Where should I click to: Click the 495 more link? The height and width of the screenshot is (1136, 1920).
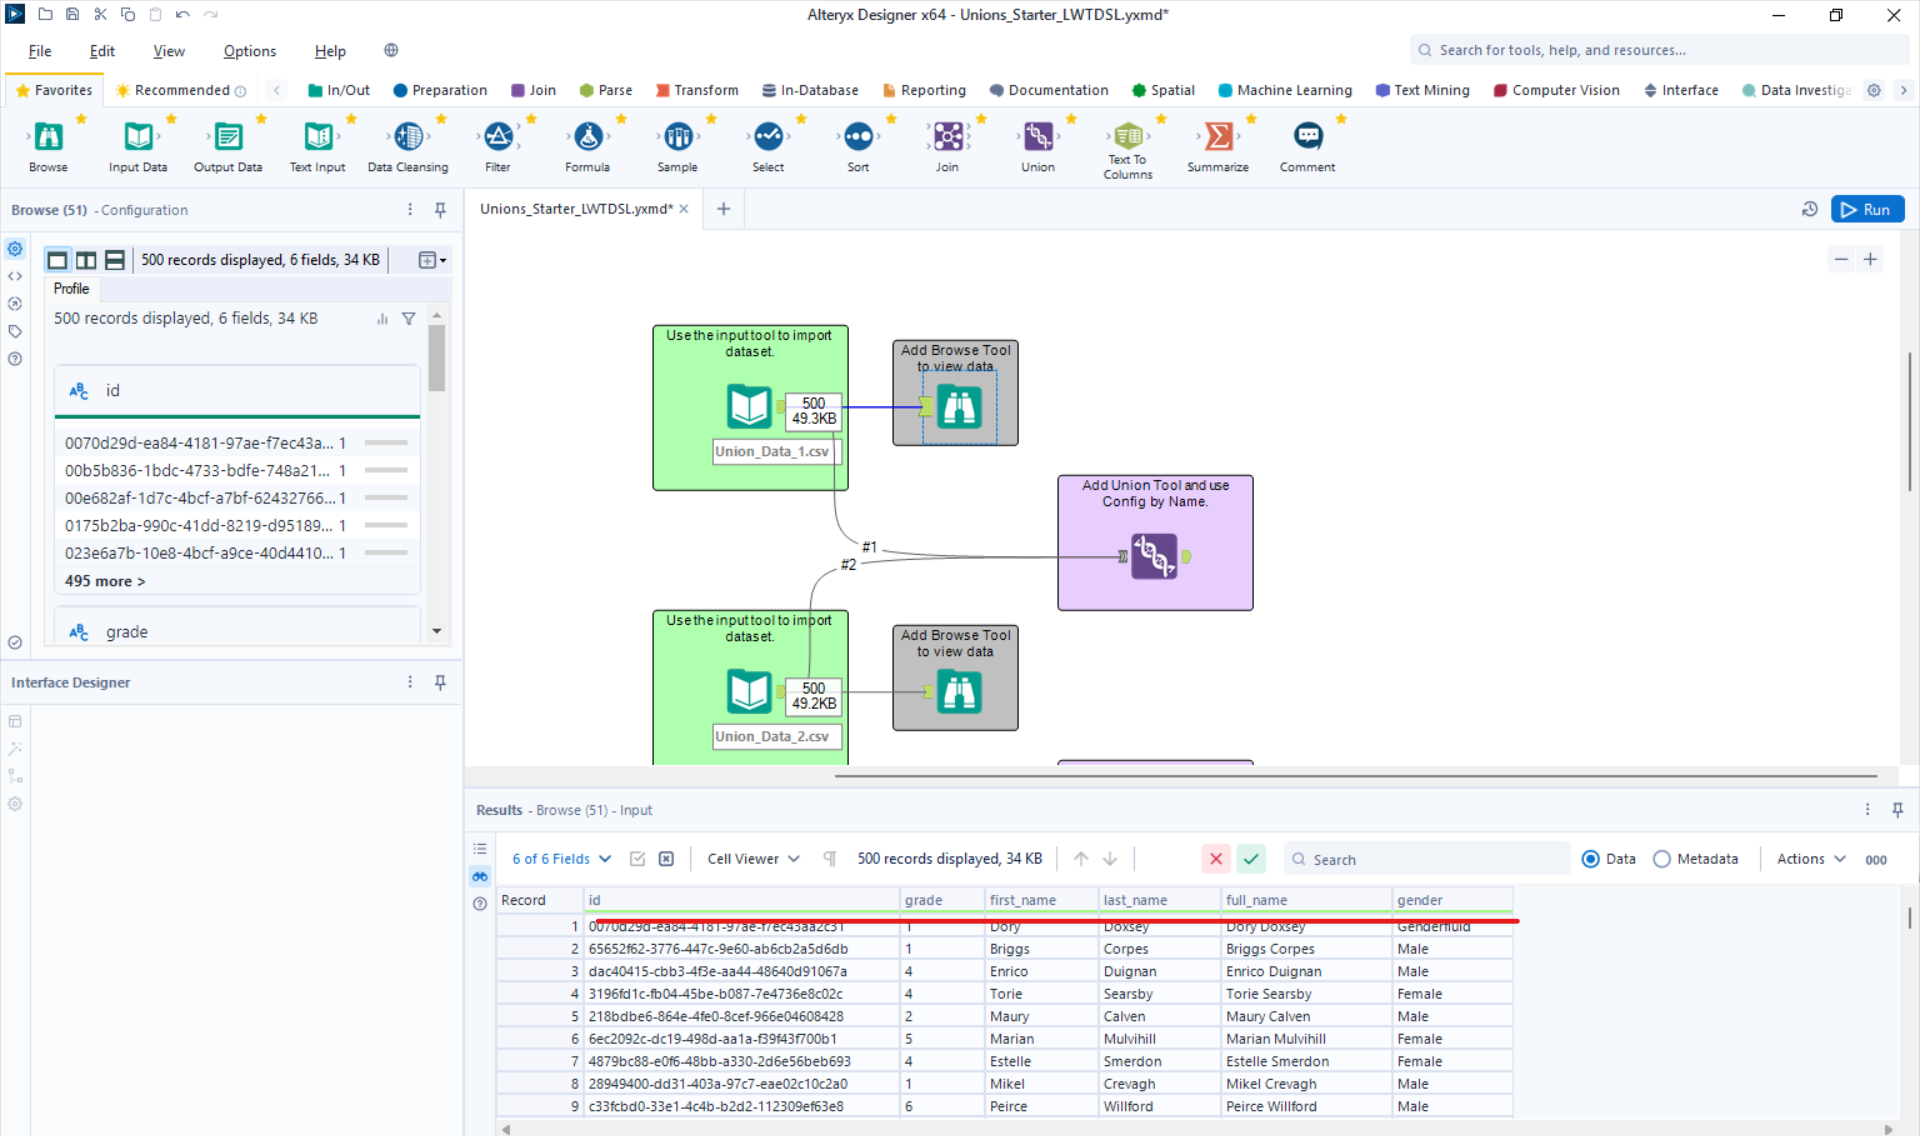point(105,581)
